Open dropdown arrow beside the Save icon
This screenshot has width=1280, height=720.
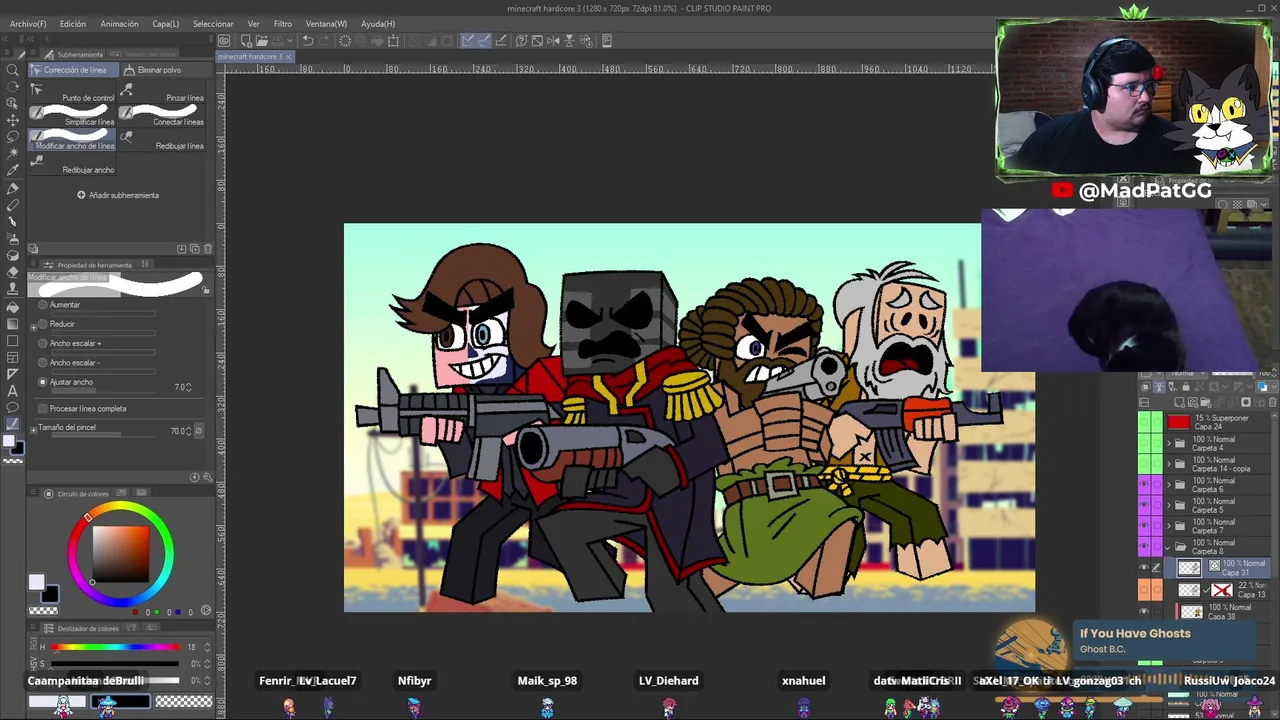pyautogui.click(x=289, y=41)
